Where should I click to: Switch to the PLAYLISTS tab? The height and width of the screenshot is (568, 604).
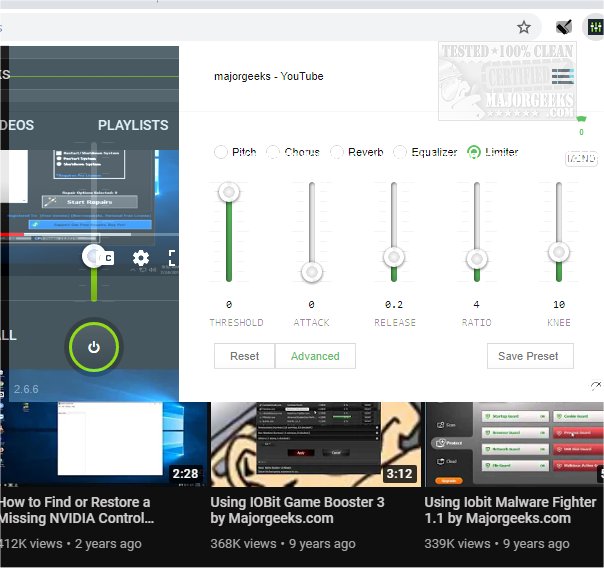[133, 125]
